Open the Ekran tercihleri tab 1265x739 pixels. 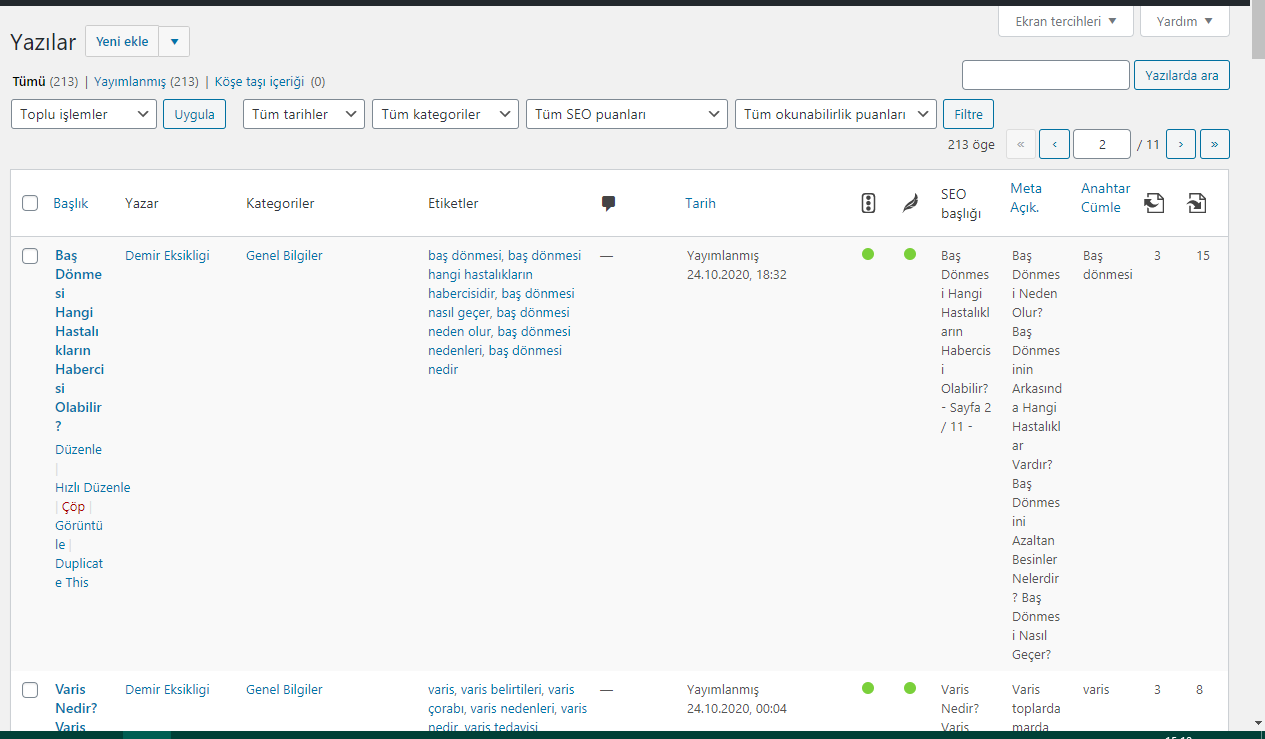coord(1066,21)
